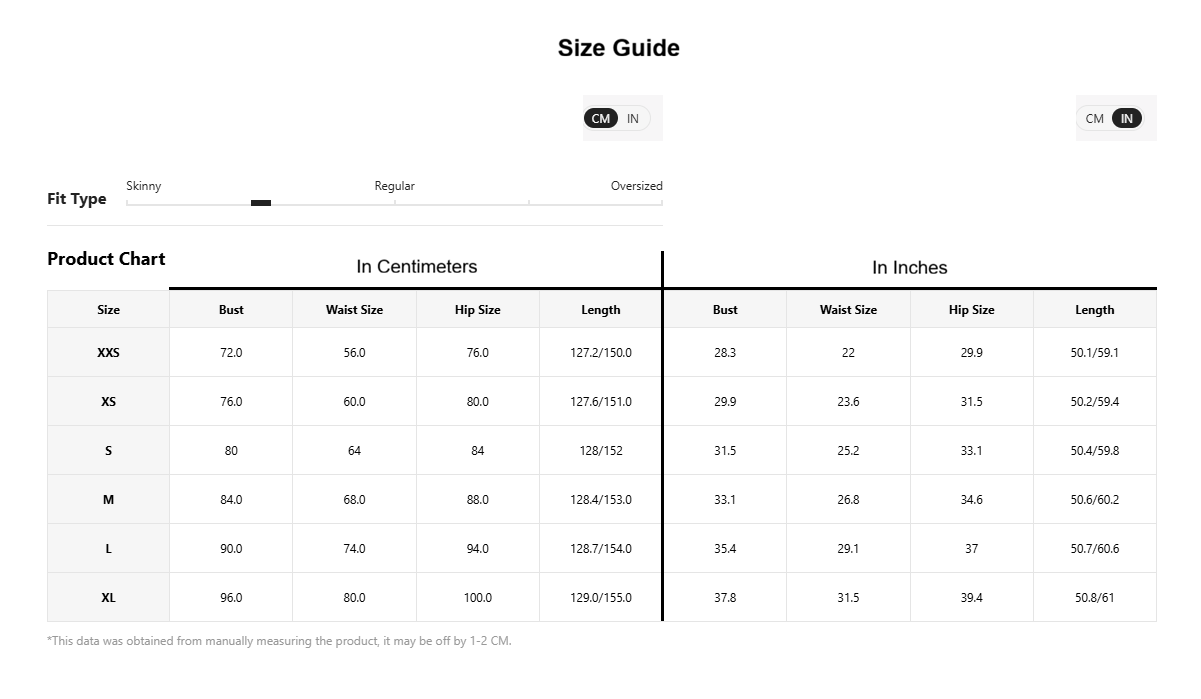The width and height of the screenshot is (1201, 699).
Task: Select the XS size row header
Action: 108,402
